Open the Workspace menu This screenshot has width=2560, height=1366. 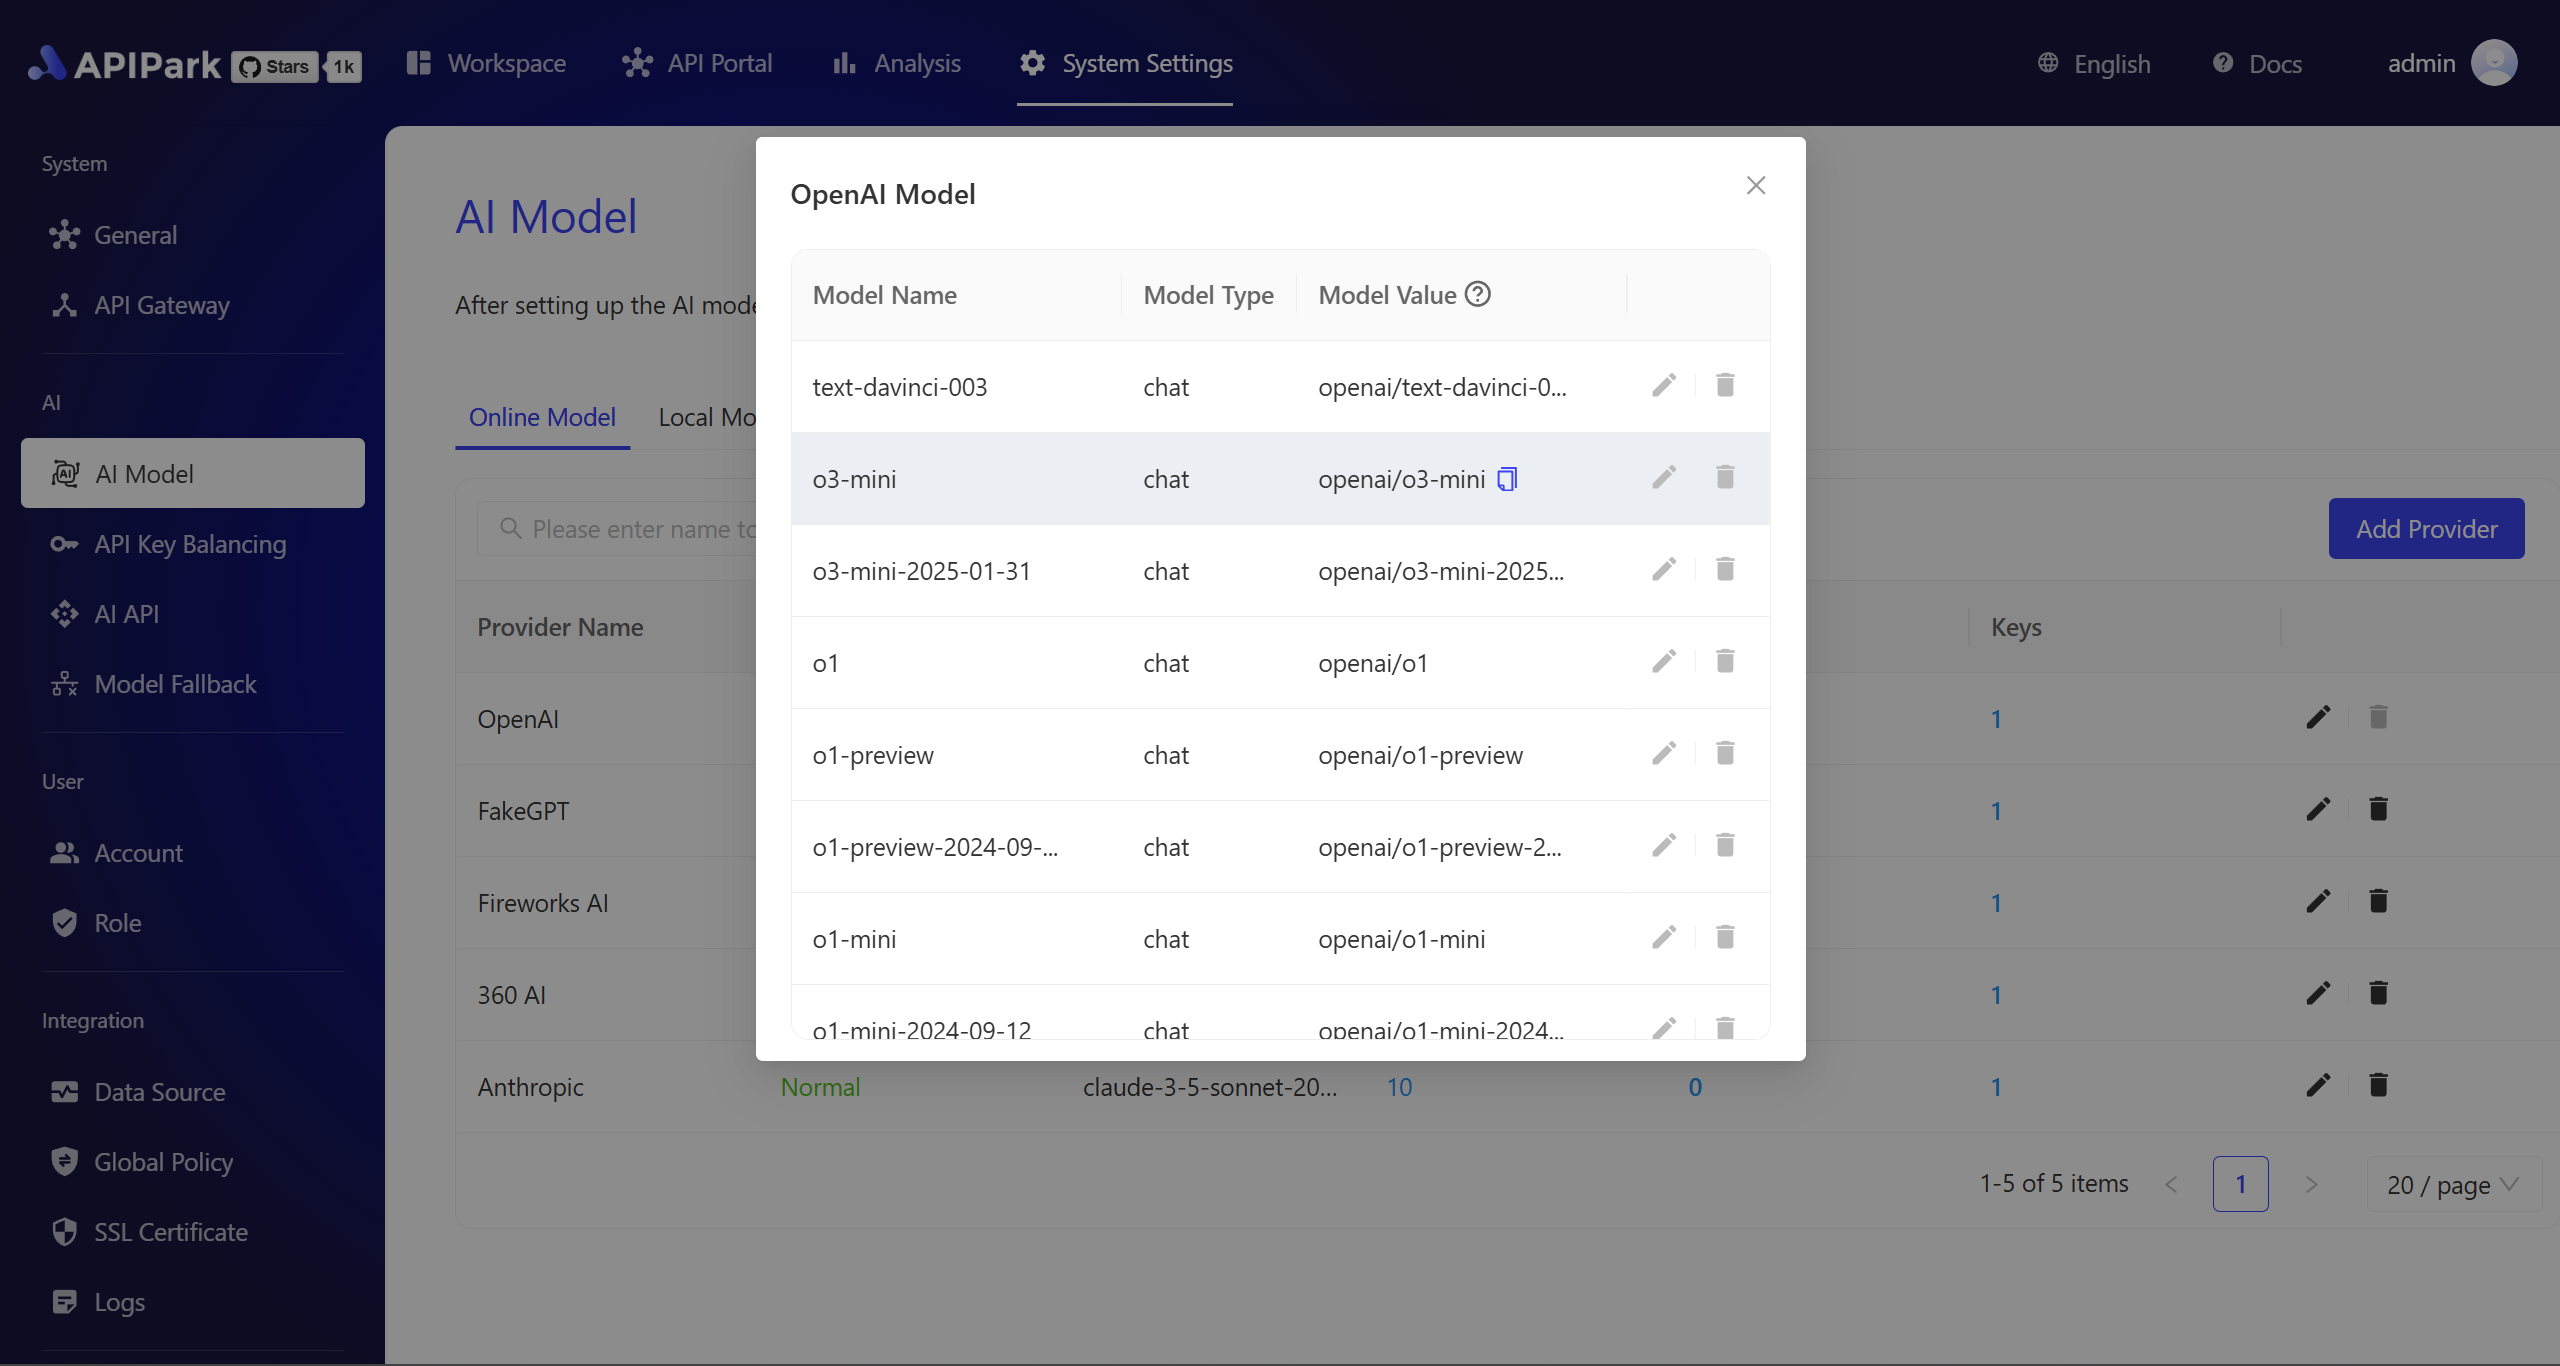[486, 63]
